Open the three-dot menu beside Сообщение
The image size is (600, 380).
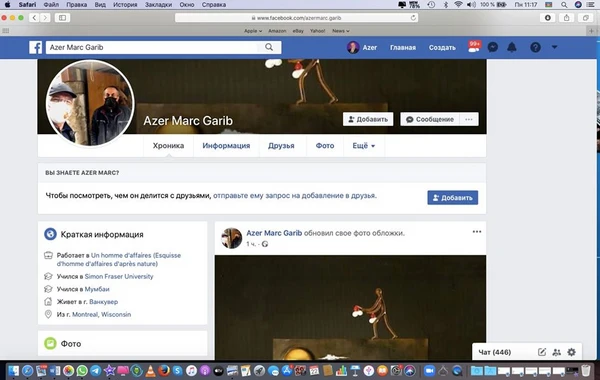(469, 119)
